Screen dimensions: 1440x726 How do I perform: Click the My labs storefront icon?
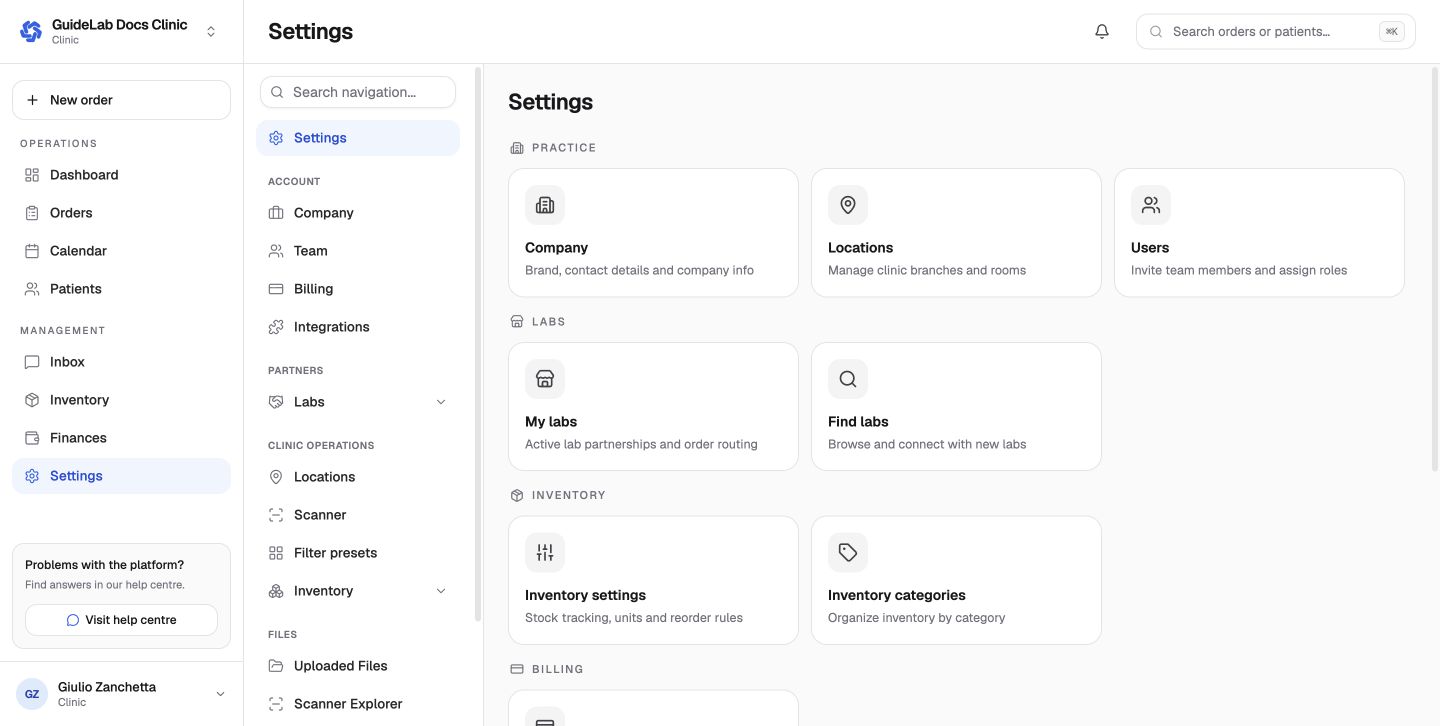click(x=545, y=379)
